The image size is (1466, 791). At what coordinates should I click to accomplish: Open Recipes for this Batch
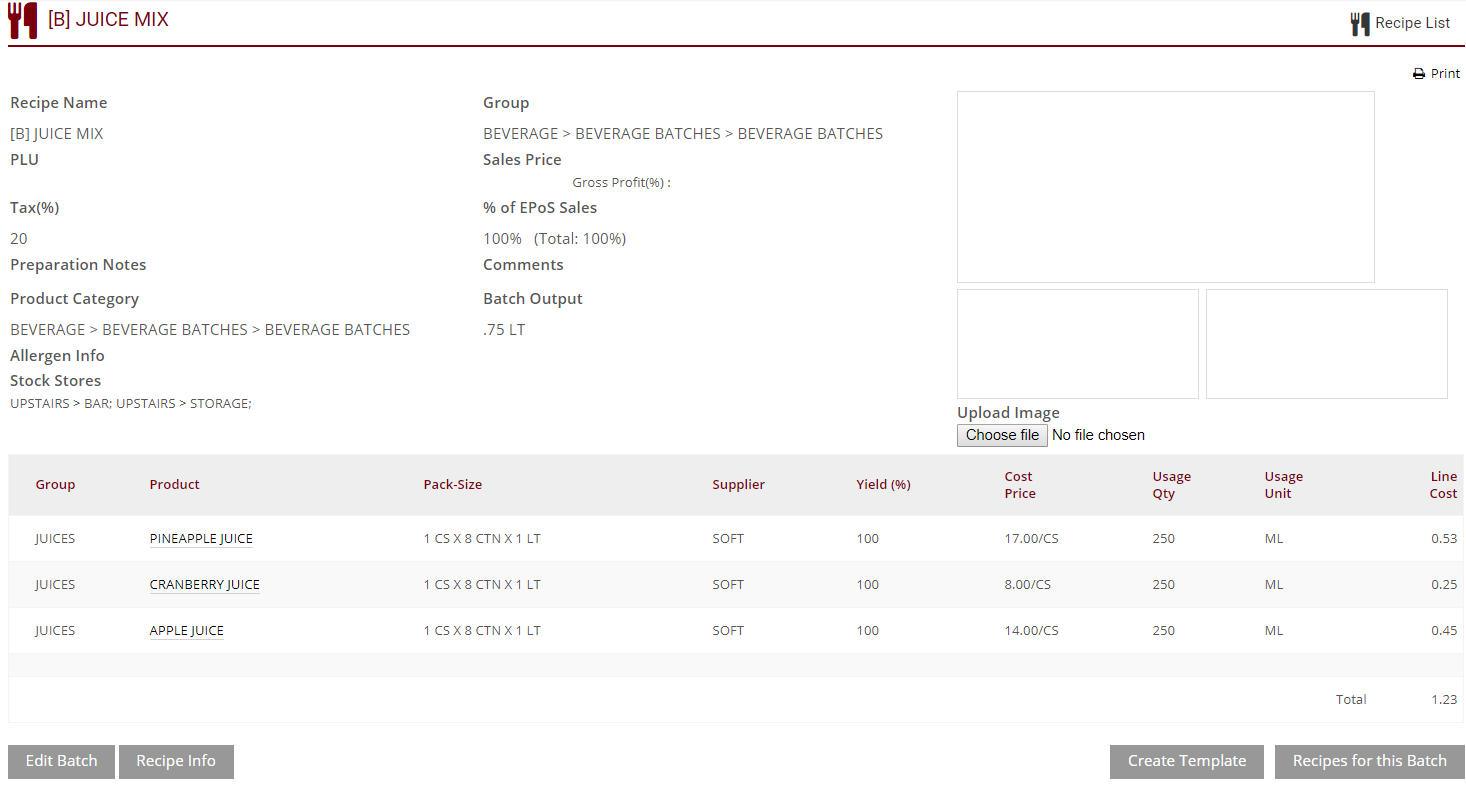click(x=1368, y=761)
